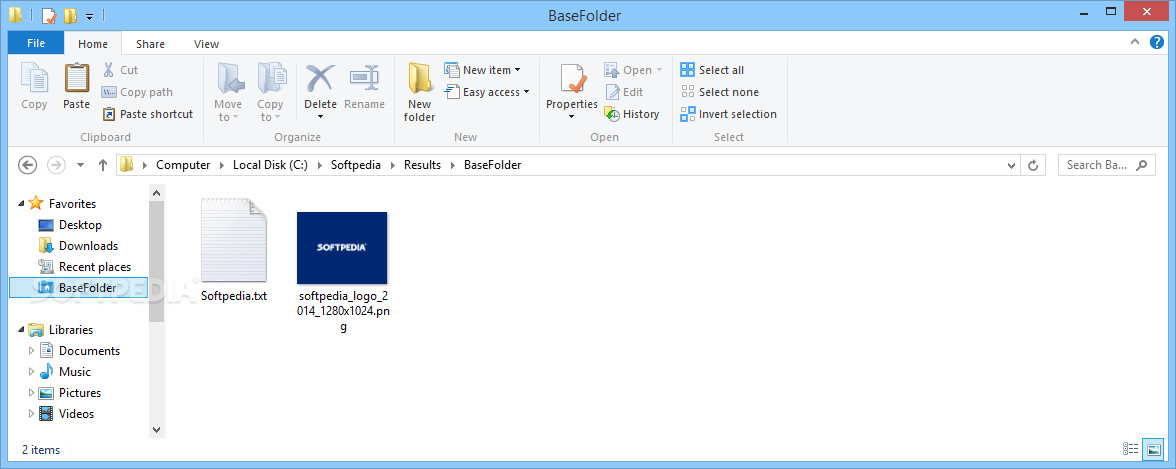Viewport: 1176px width, 469px height.
Task: Click the navigation pane scroll up arrow
Action: pyautogui.click(x=157, y=194)
